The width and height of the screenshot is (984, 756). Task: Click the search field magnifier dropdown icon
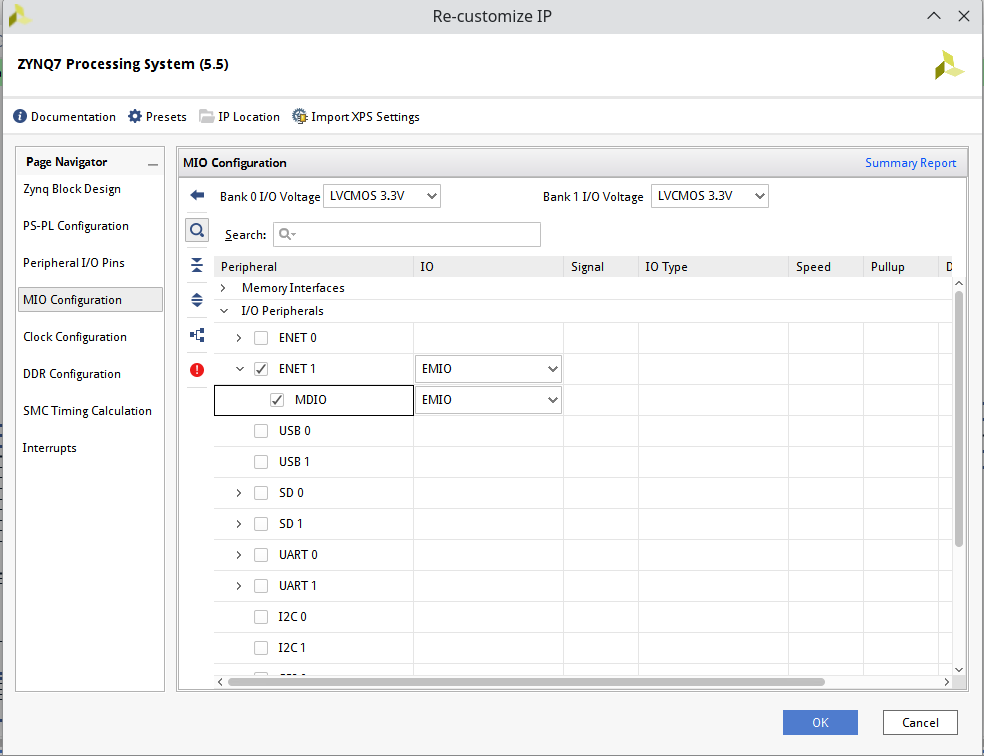[x=287, y=234]
